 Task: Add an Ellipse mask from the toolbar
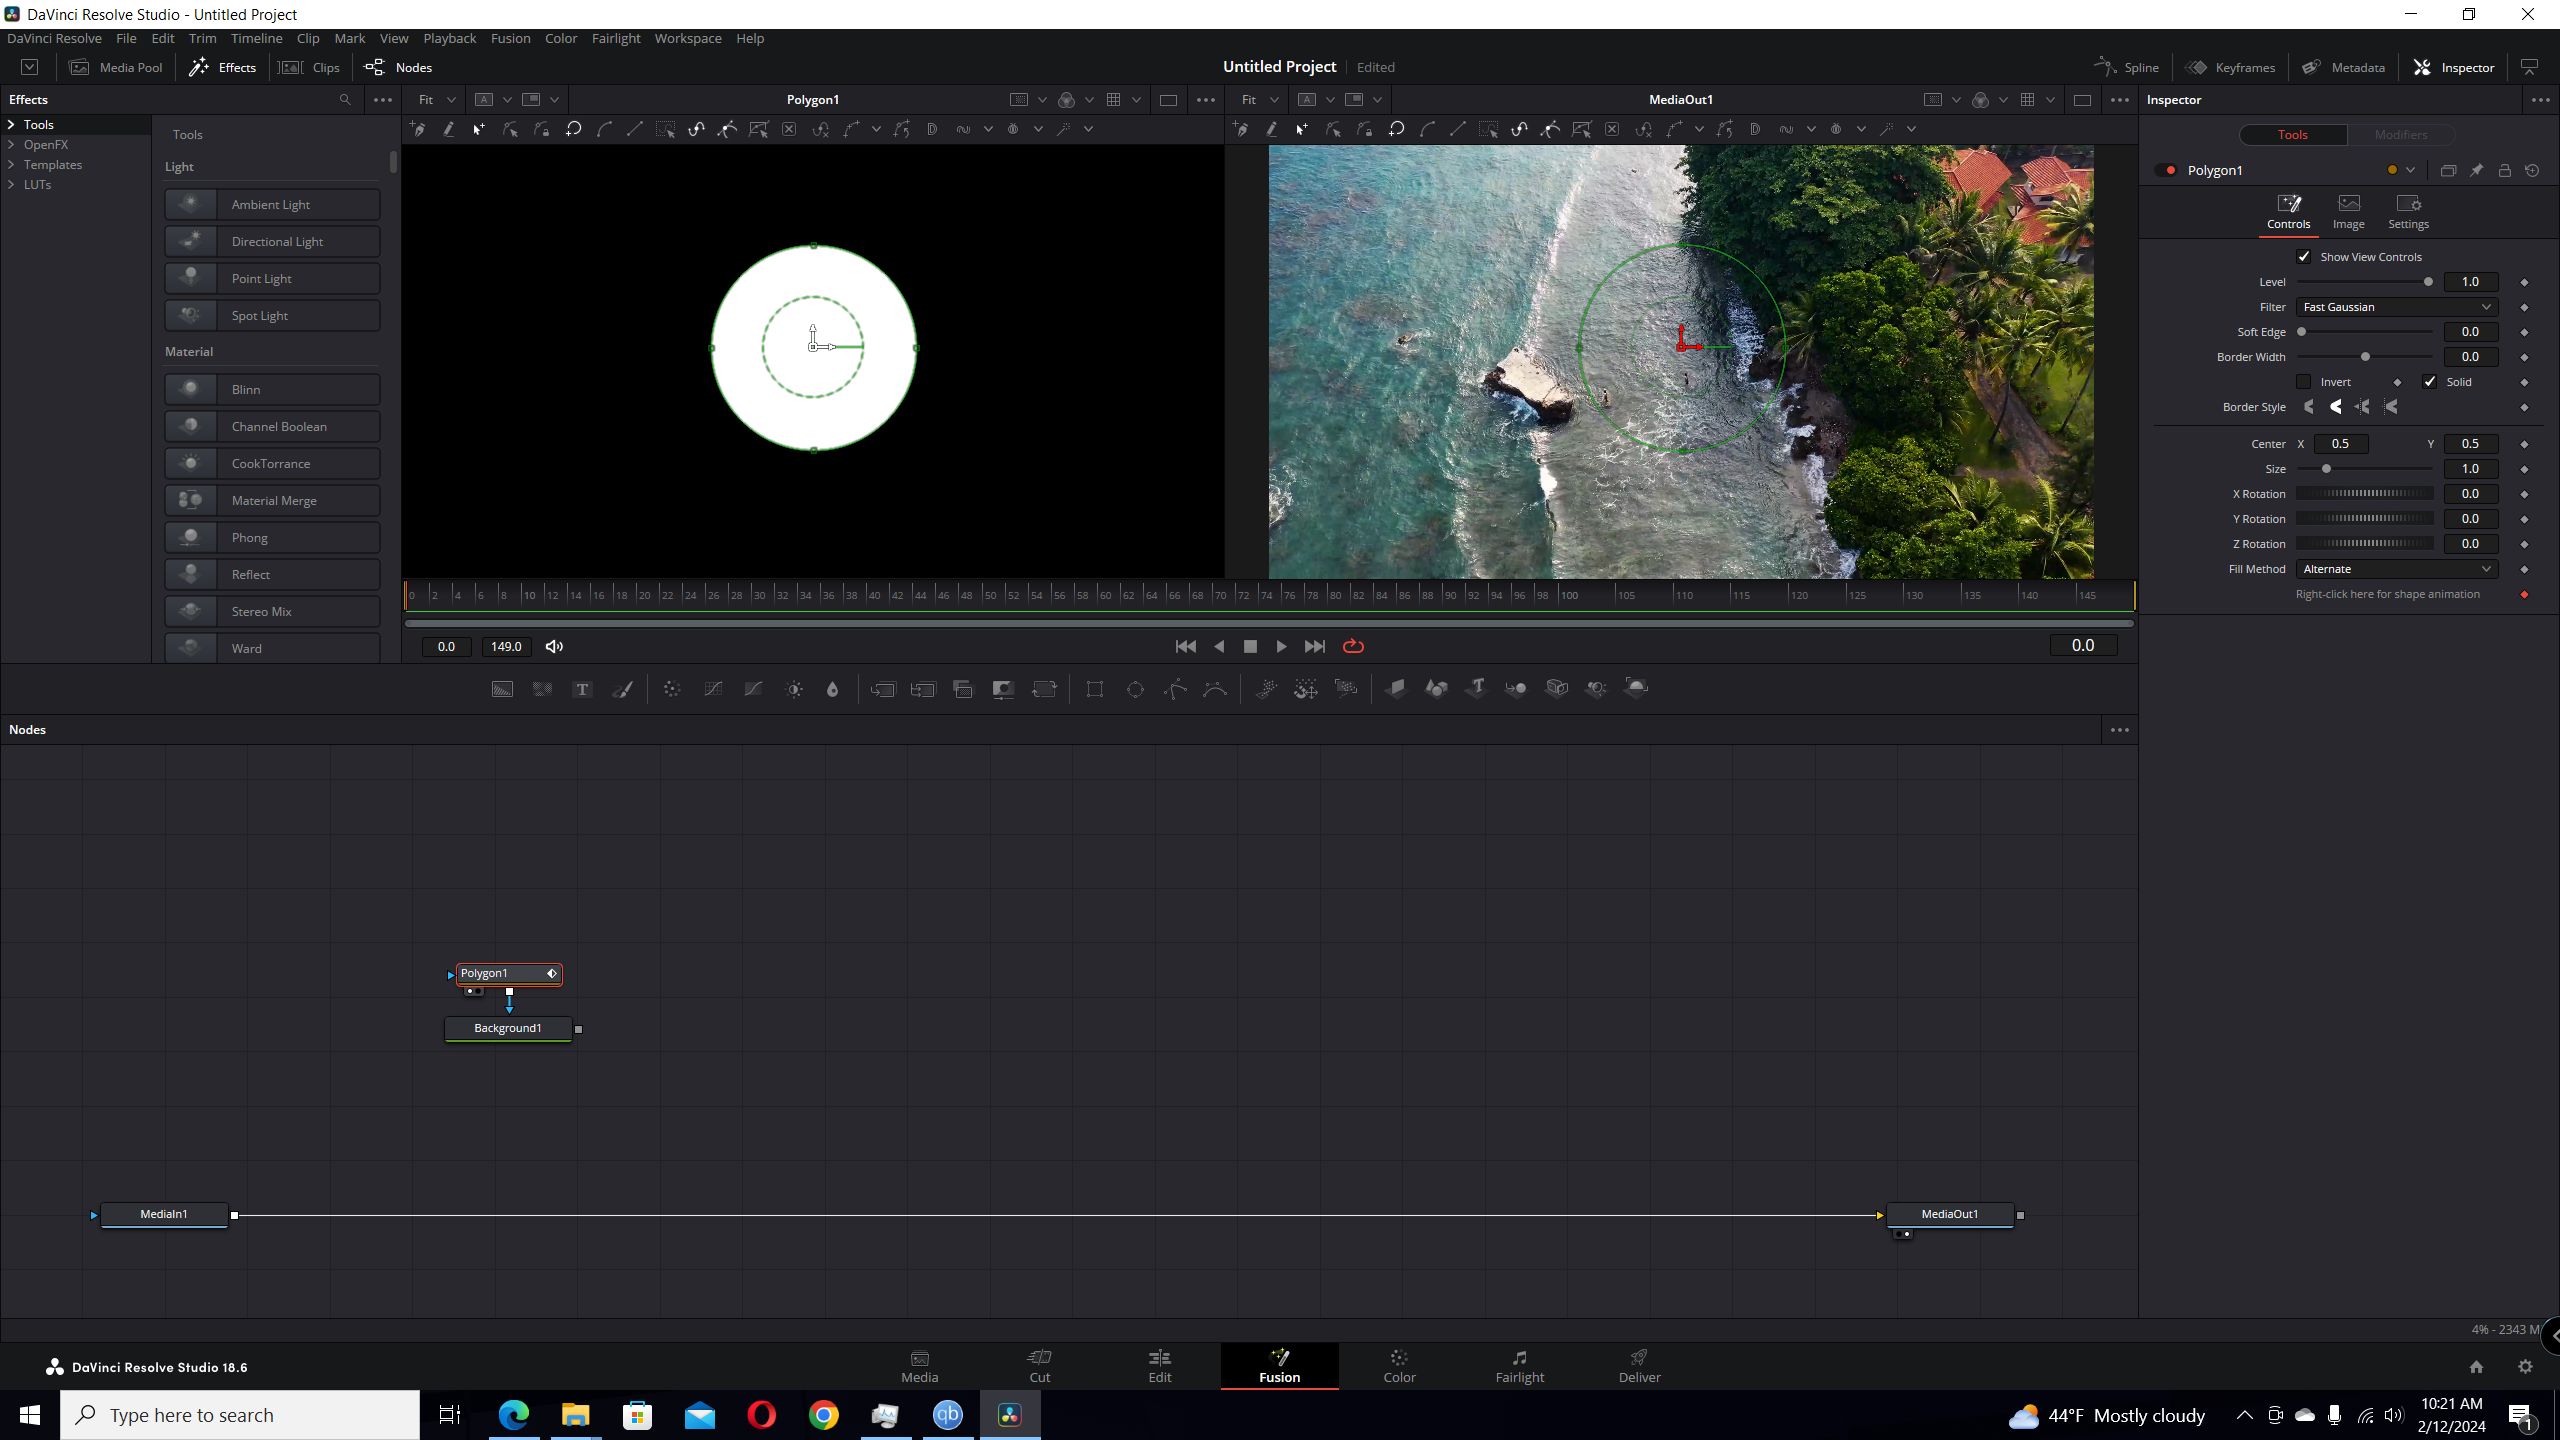tap(1135, 689)
